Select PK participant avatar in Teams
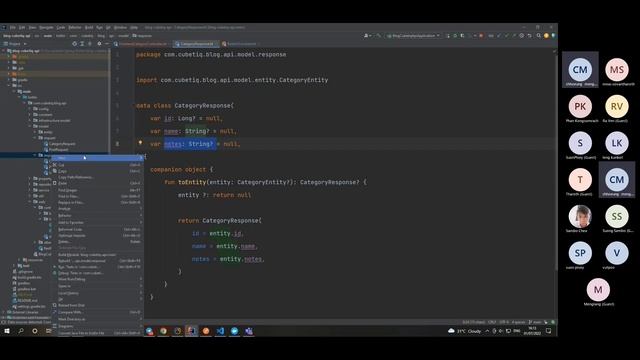This screenshot has width=640, height=360. 580,106
